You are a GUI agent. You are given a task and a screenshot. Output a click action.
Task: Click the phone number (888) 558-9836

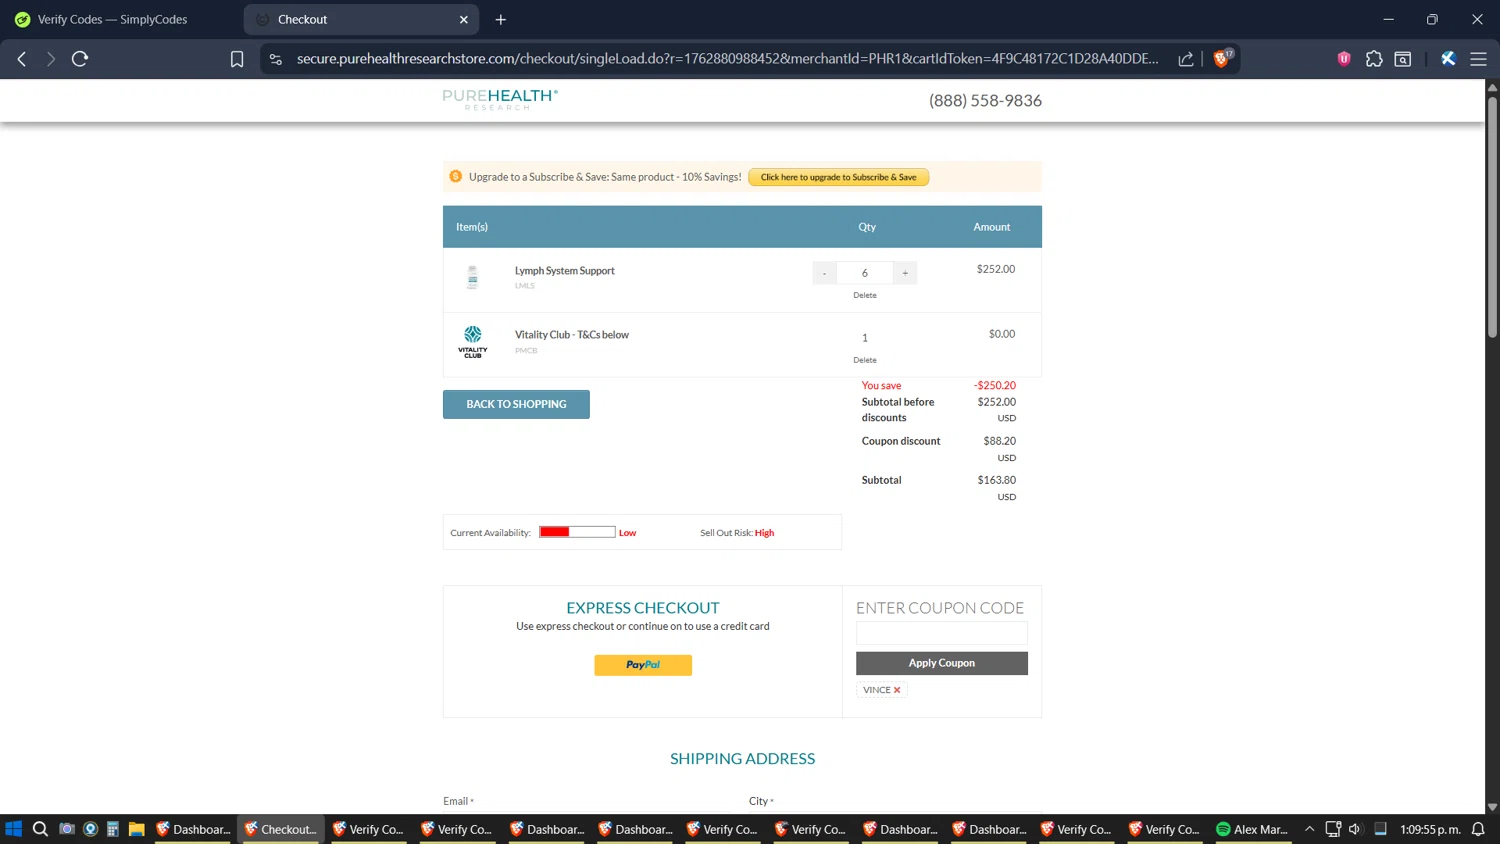tap(985, 101)
